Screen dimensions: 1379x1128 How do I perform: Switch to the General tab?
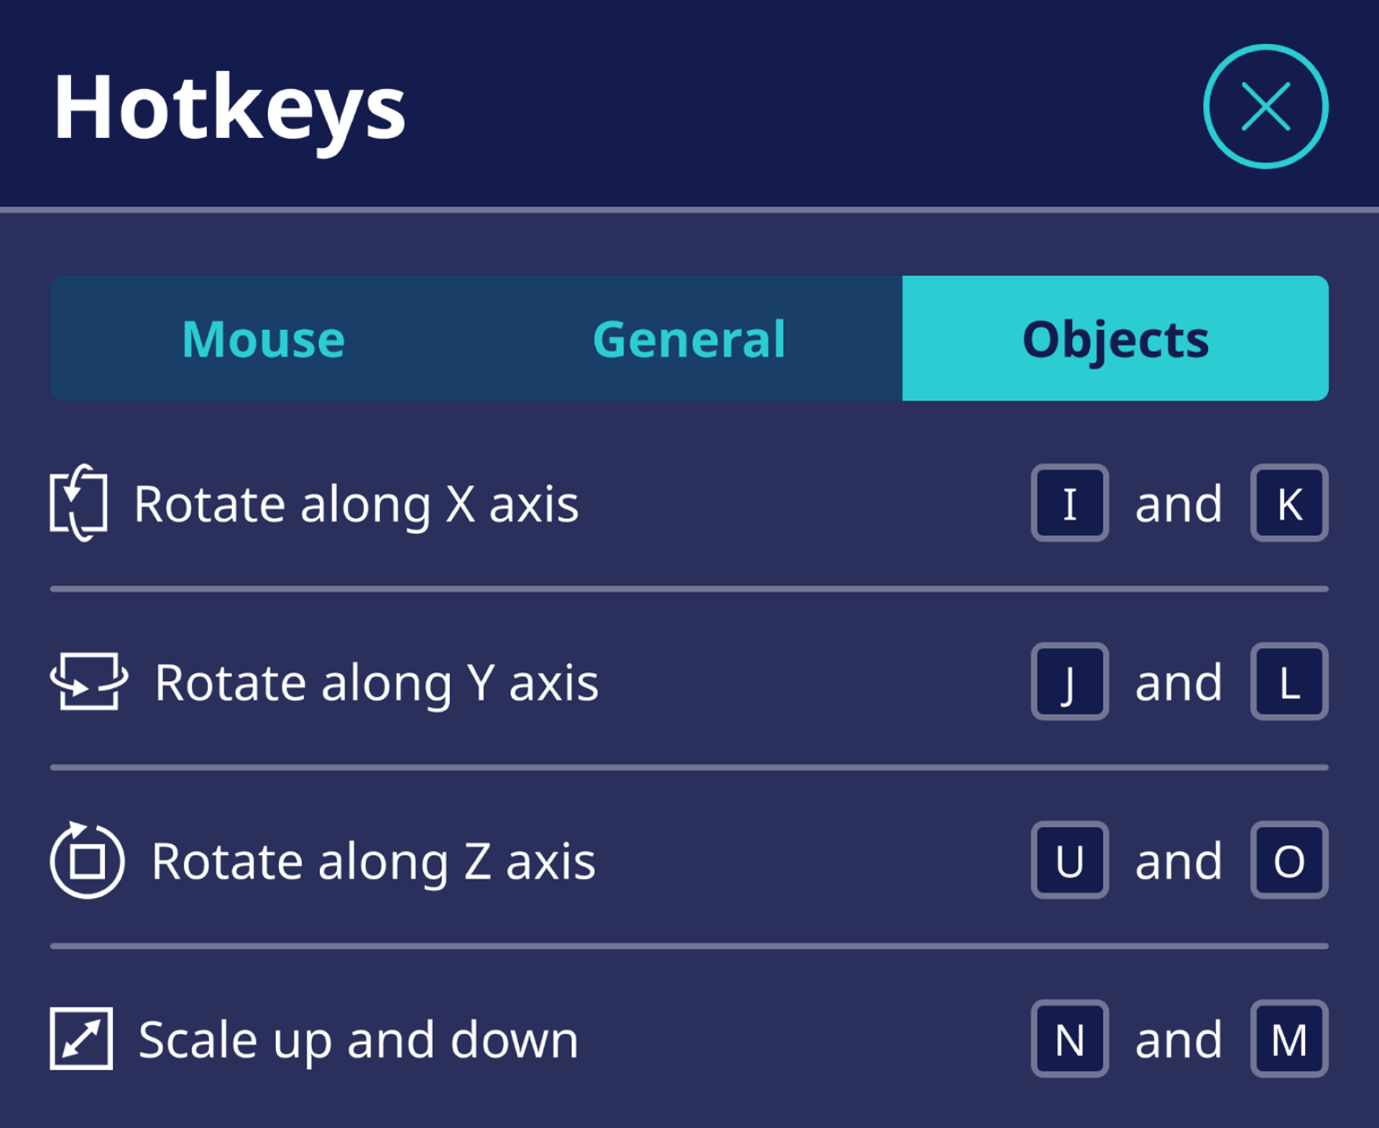coord(688,338)
